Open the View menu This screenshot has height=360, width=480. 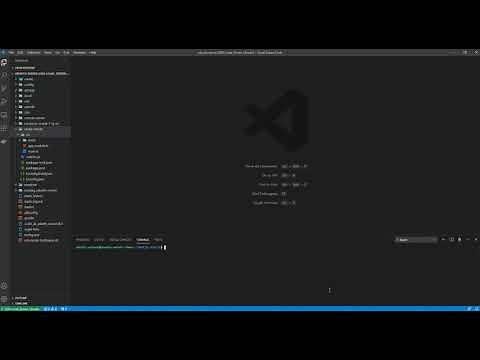[x=48, y=52]
